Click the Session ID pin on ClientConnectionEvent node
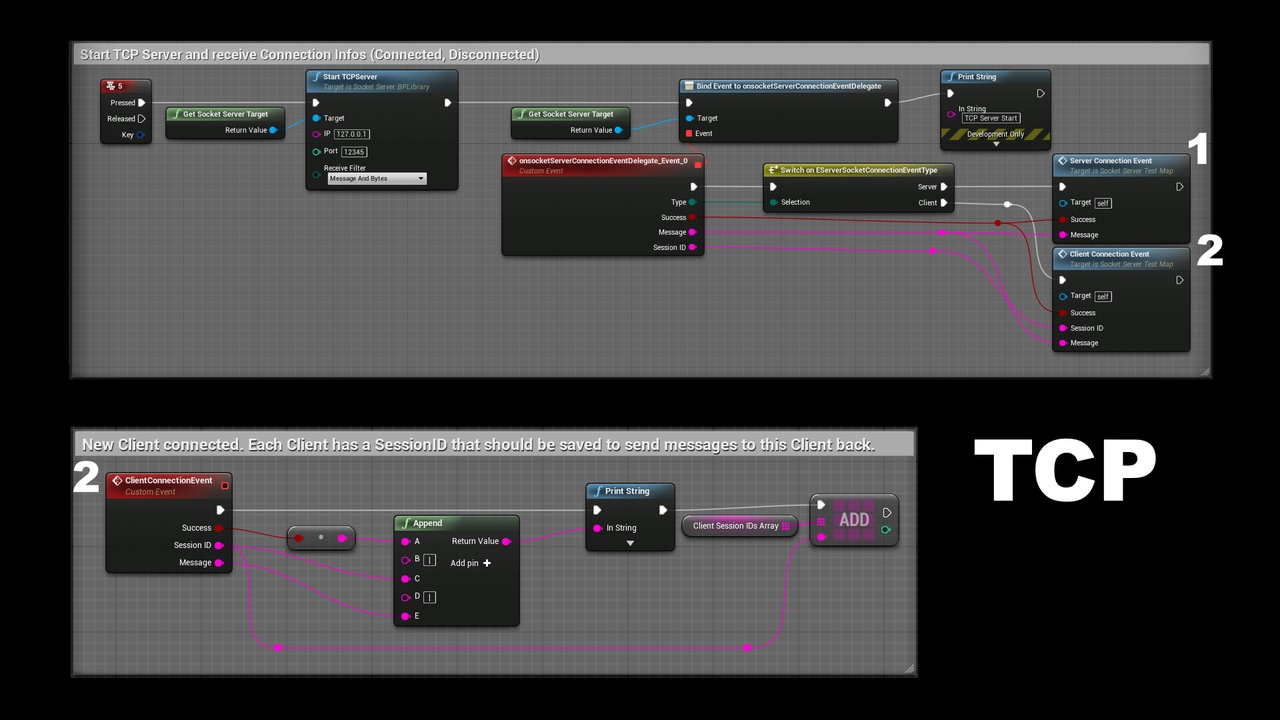Screen dimensions: 1280x720 (x=219, y=545)
